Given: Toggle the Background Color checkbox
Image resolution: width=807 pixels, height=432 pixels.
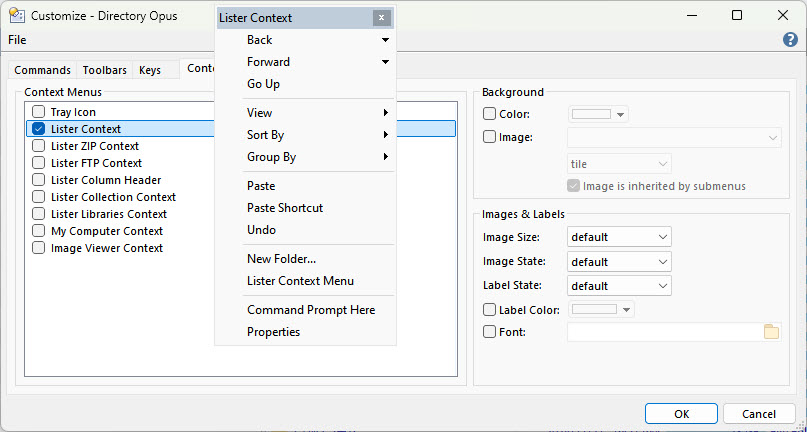Looking at the screenshot, I should click(x=490, y=115).
